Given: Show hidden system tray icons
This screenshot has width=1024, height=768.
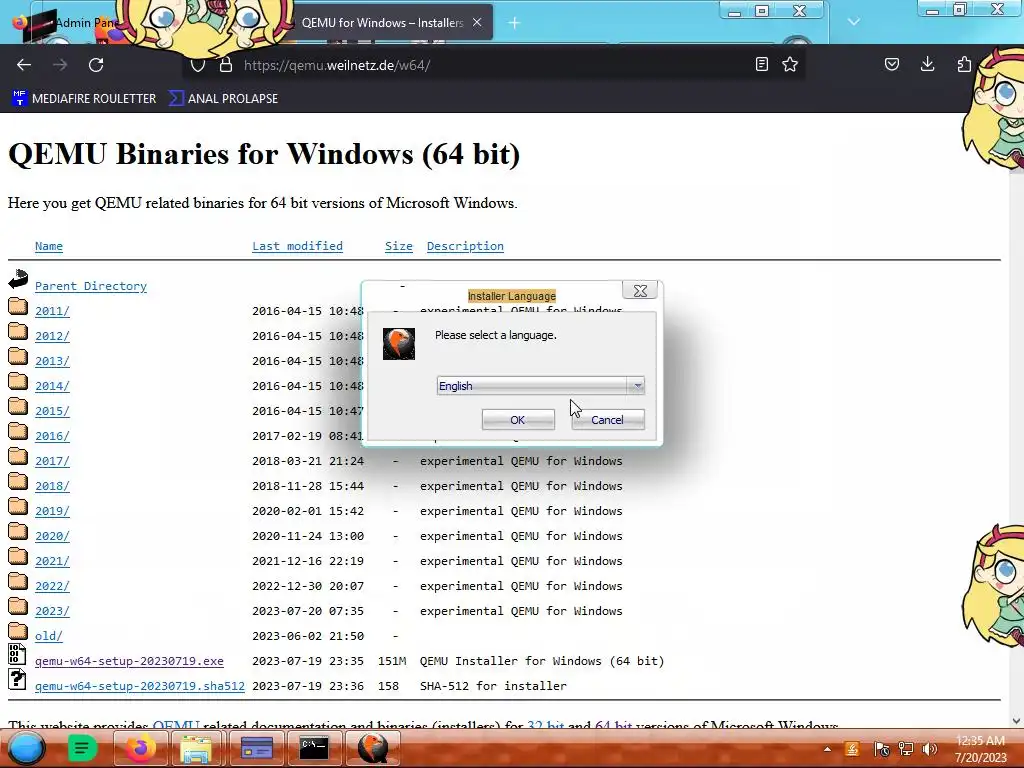Looking at the screenshot, I should 827,749.
